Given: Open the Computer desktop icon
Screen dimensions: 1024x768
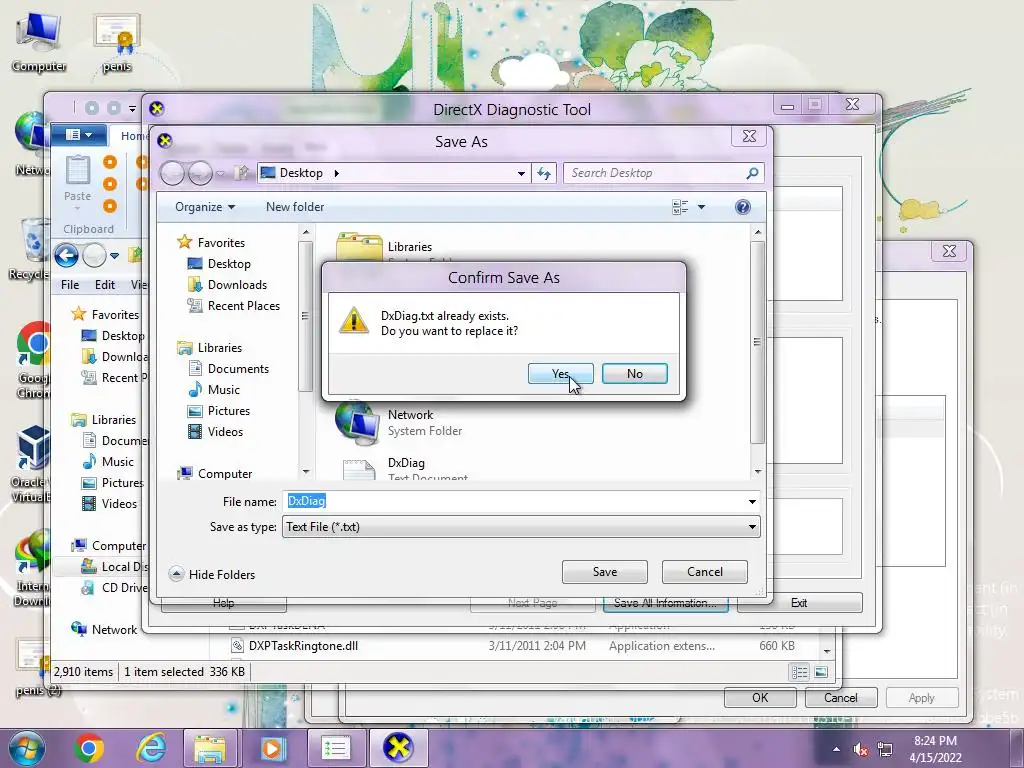Looking at the screenshot, I should (x=39, y=41).
